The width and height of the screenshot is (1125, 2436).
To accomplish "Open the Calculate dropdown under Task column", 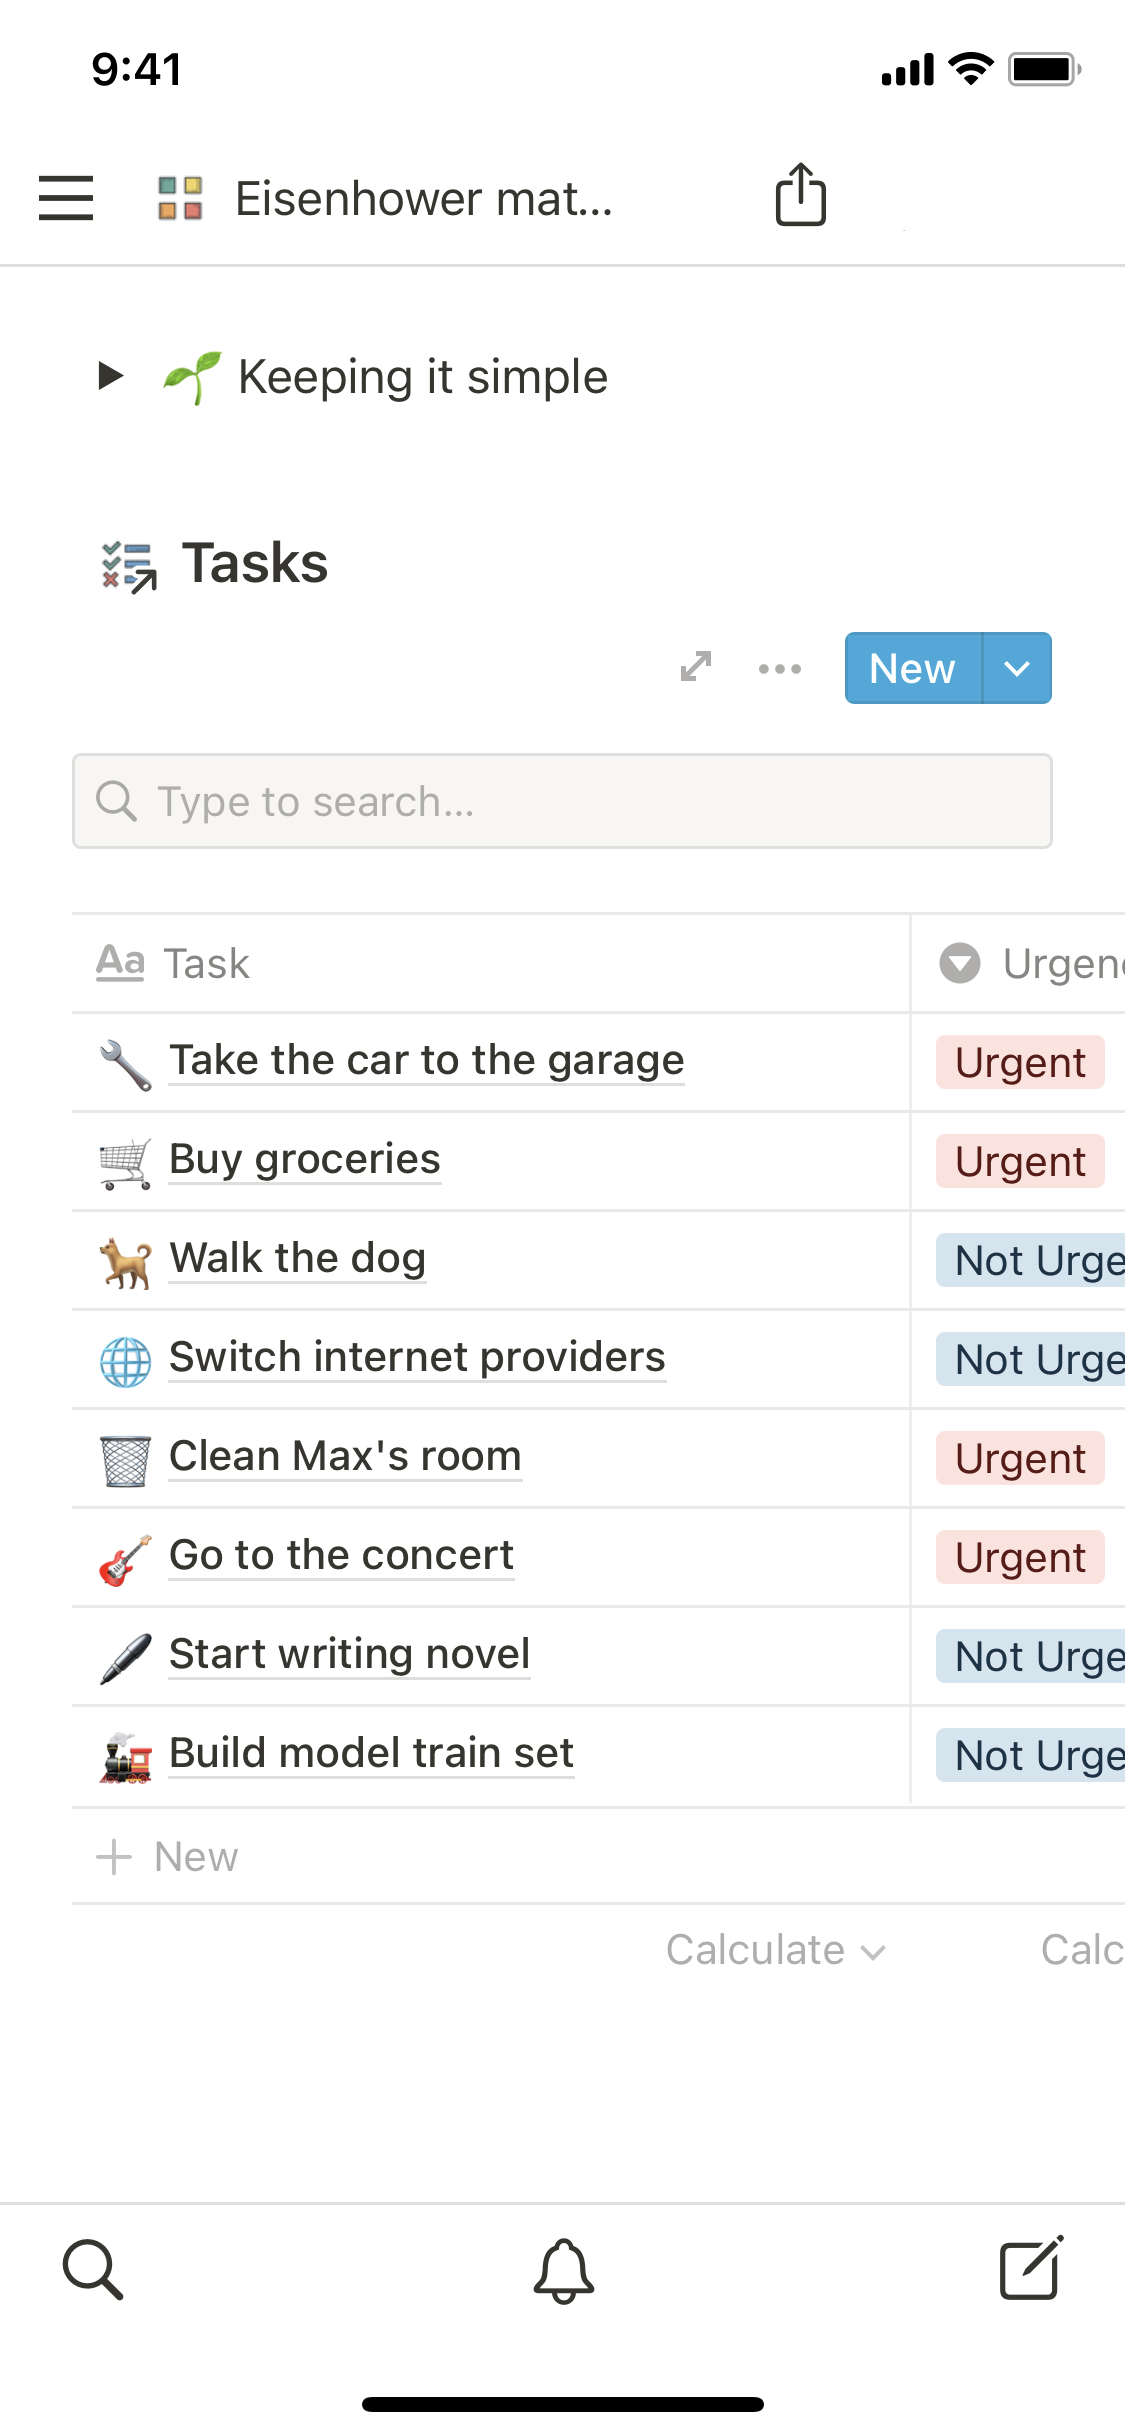I will tap(775, 1950).
